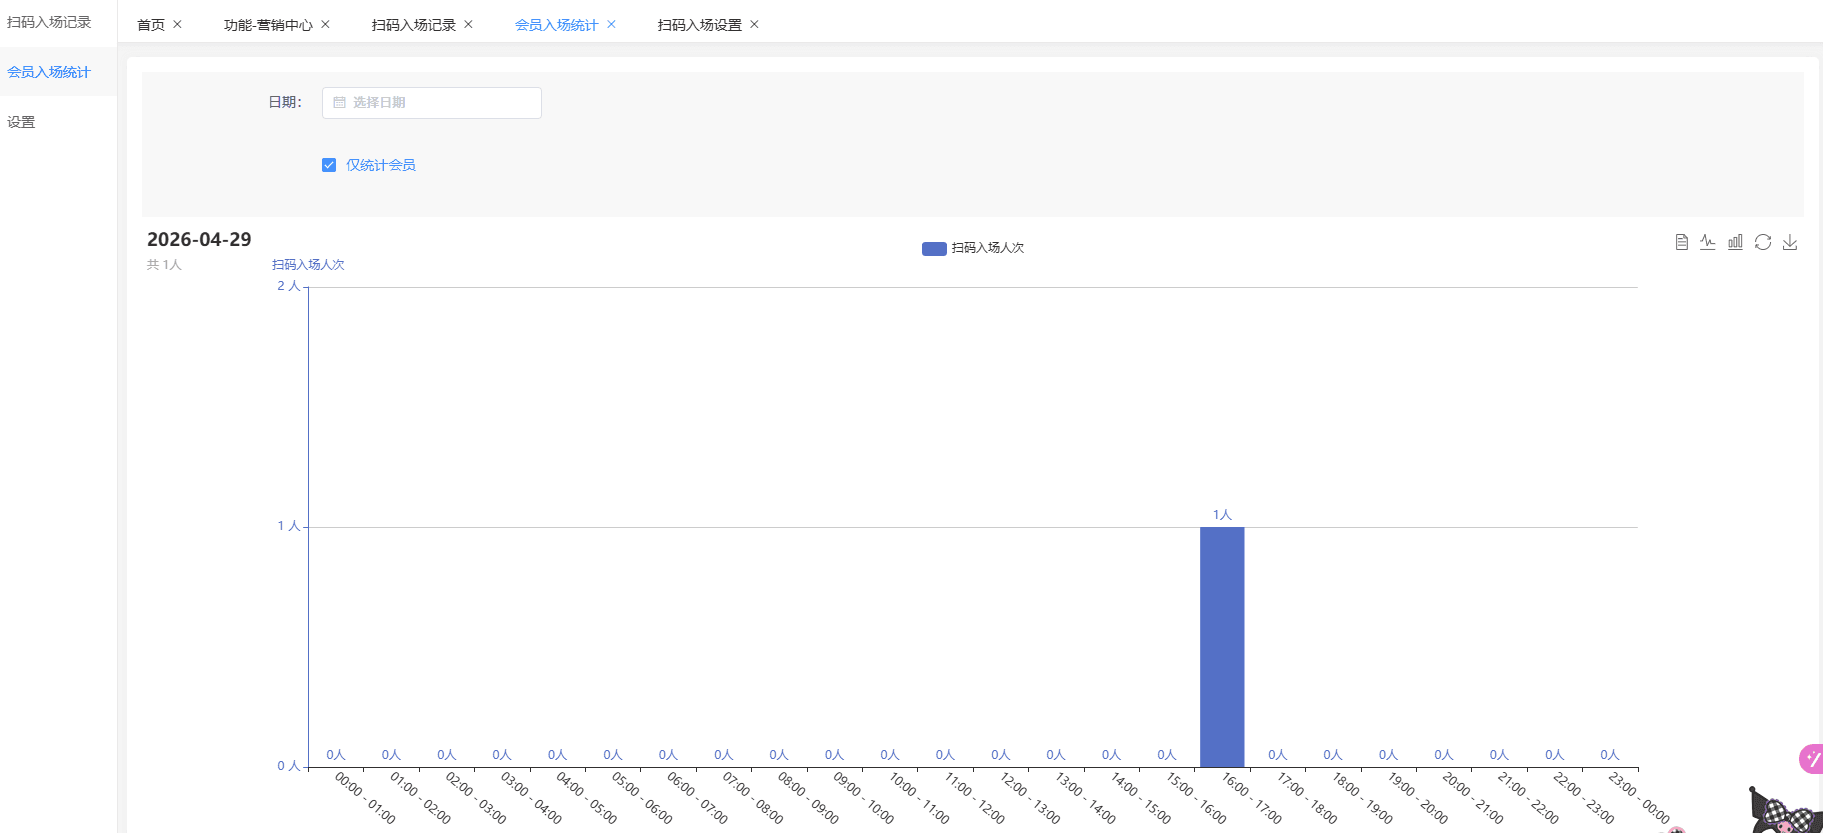Uncheck the 仅统计会员 checkbox

[x=329, y=165]
